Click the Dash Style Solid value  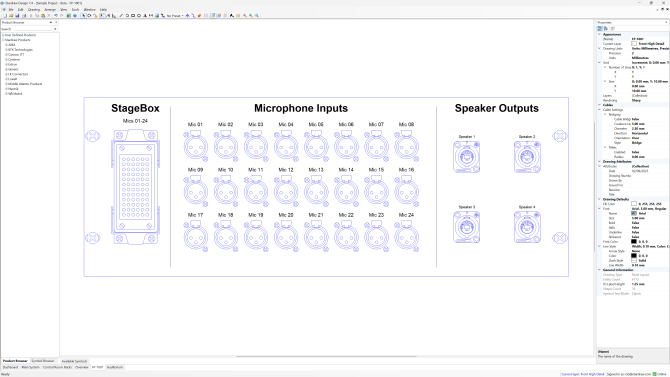point(642,260)
